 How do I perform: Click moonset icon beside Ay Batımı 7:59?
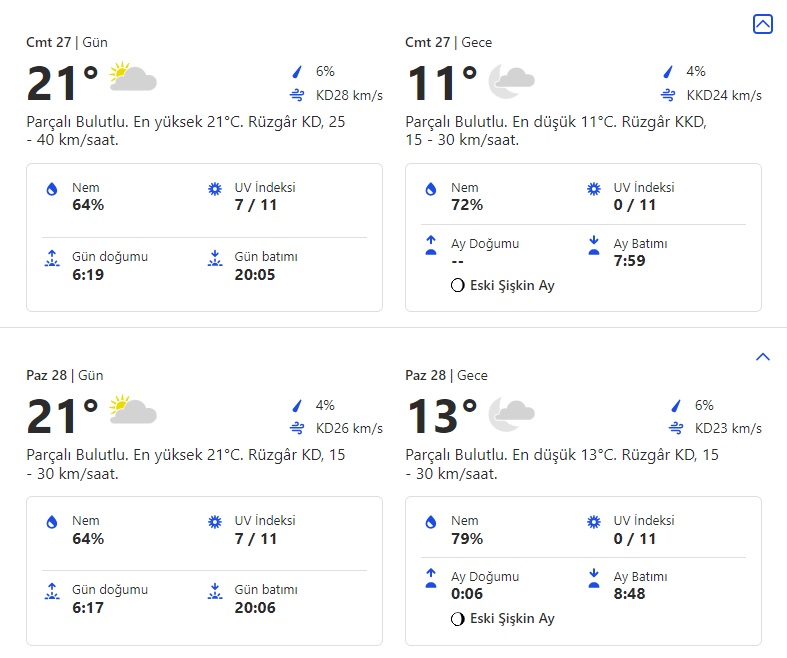pyautogui.click(x=593, y=245)
